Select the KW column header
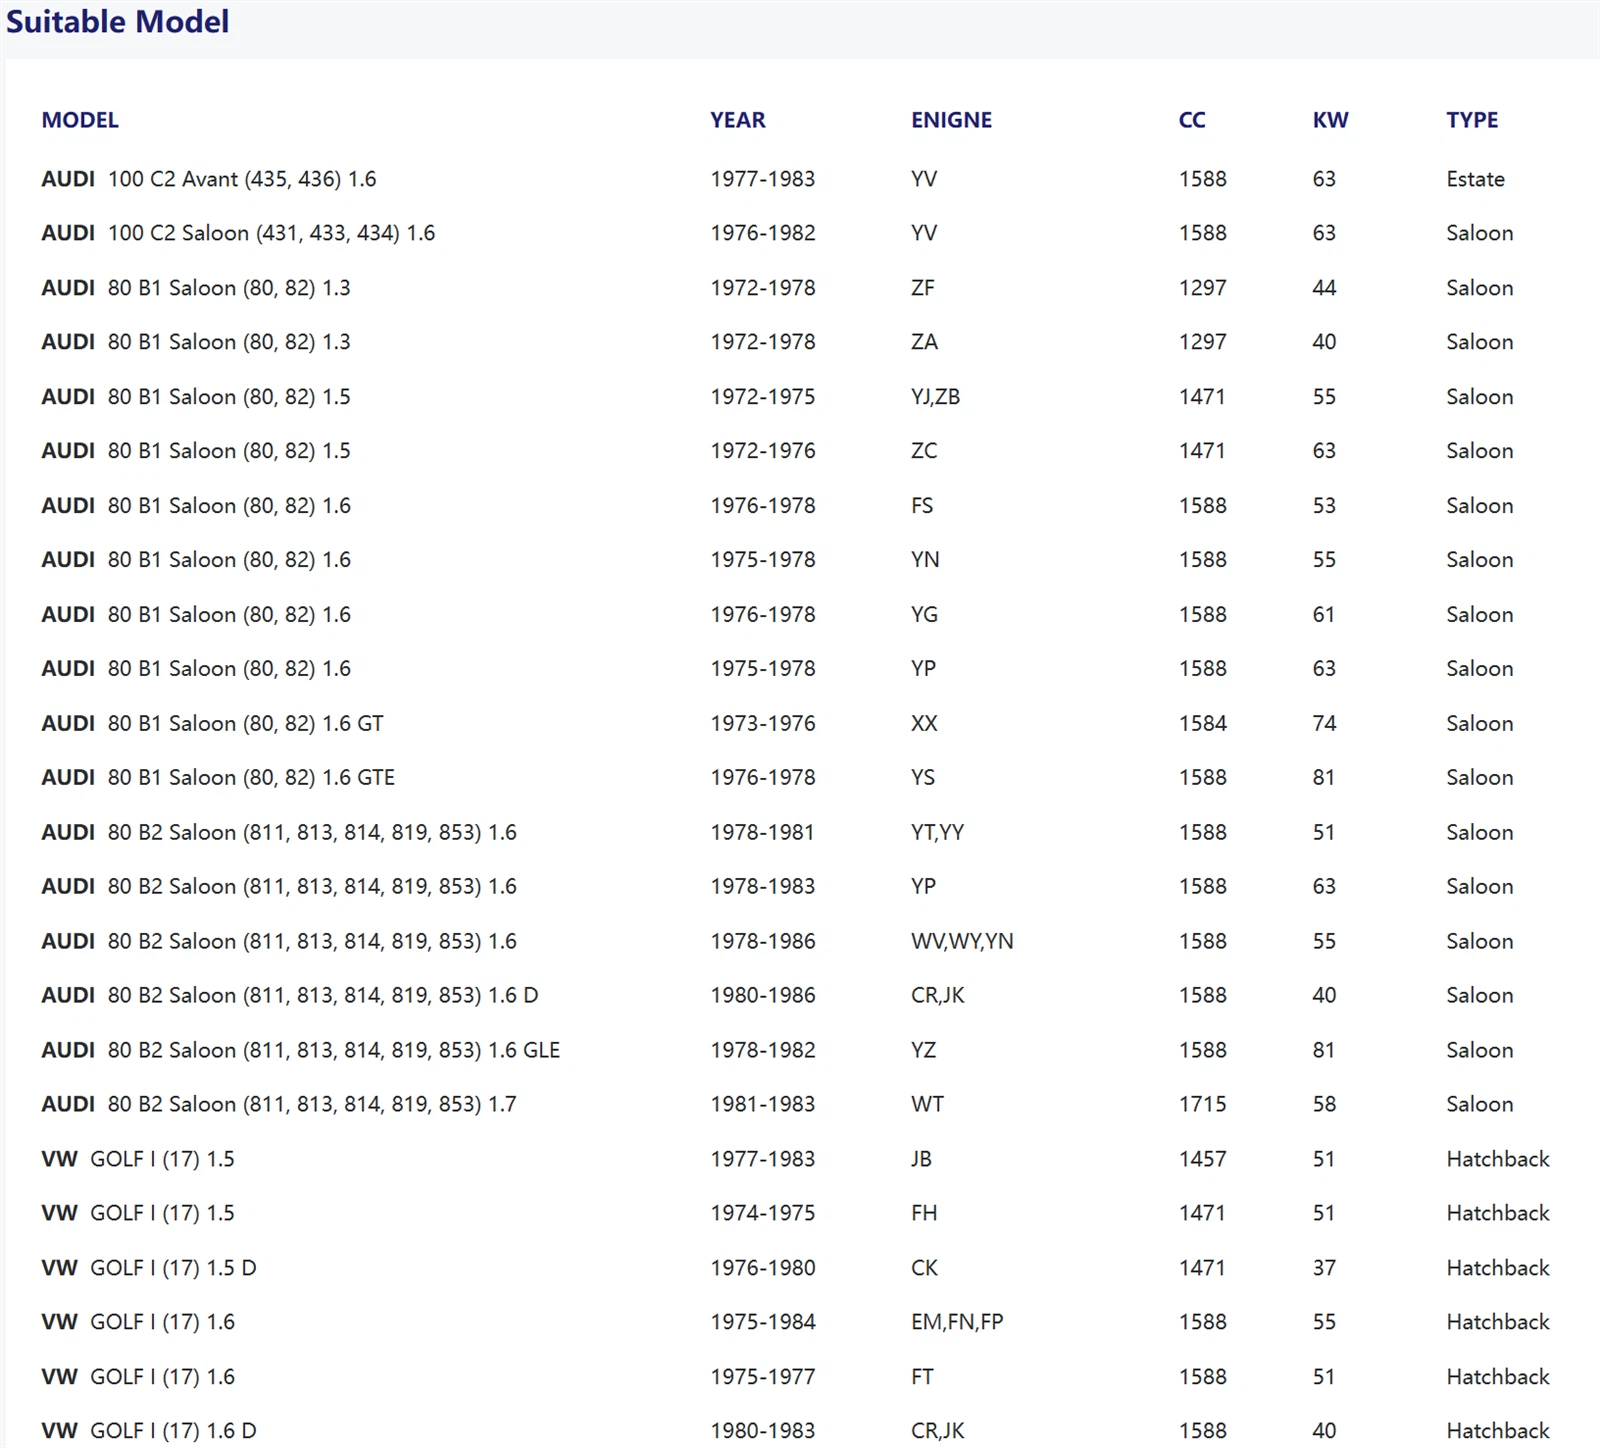 (x=1330, y=120)
